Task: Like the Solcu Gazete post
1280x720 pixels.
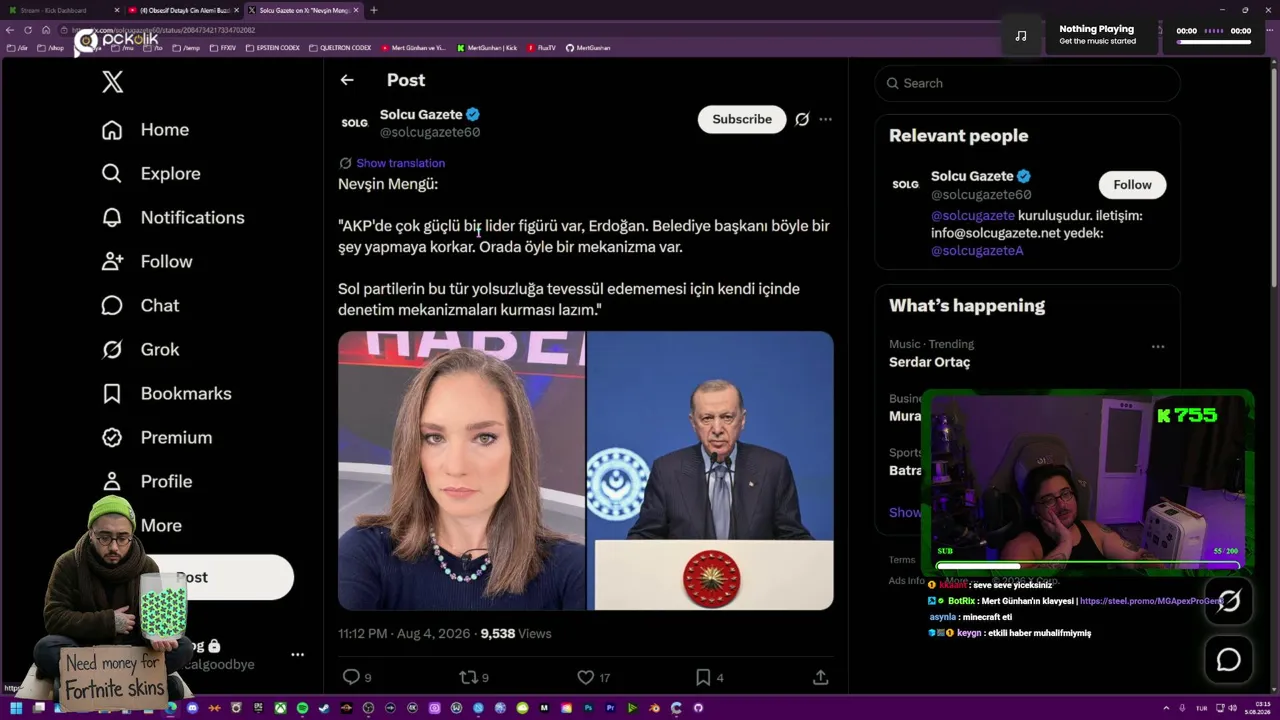Action: pos(586,677)
